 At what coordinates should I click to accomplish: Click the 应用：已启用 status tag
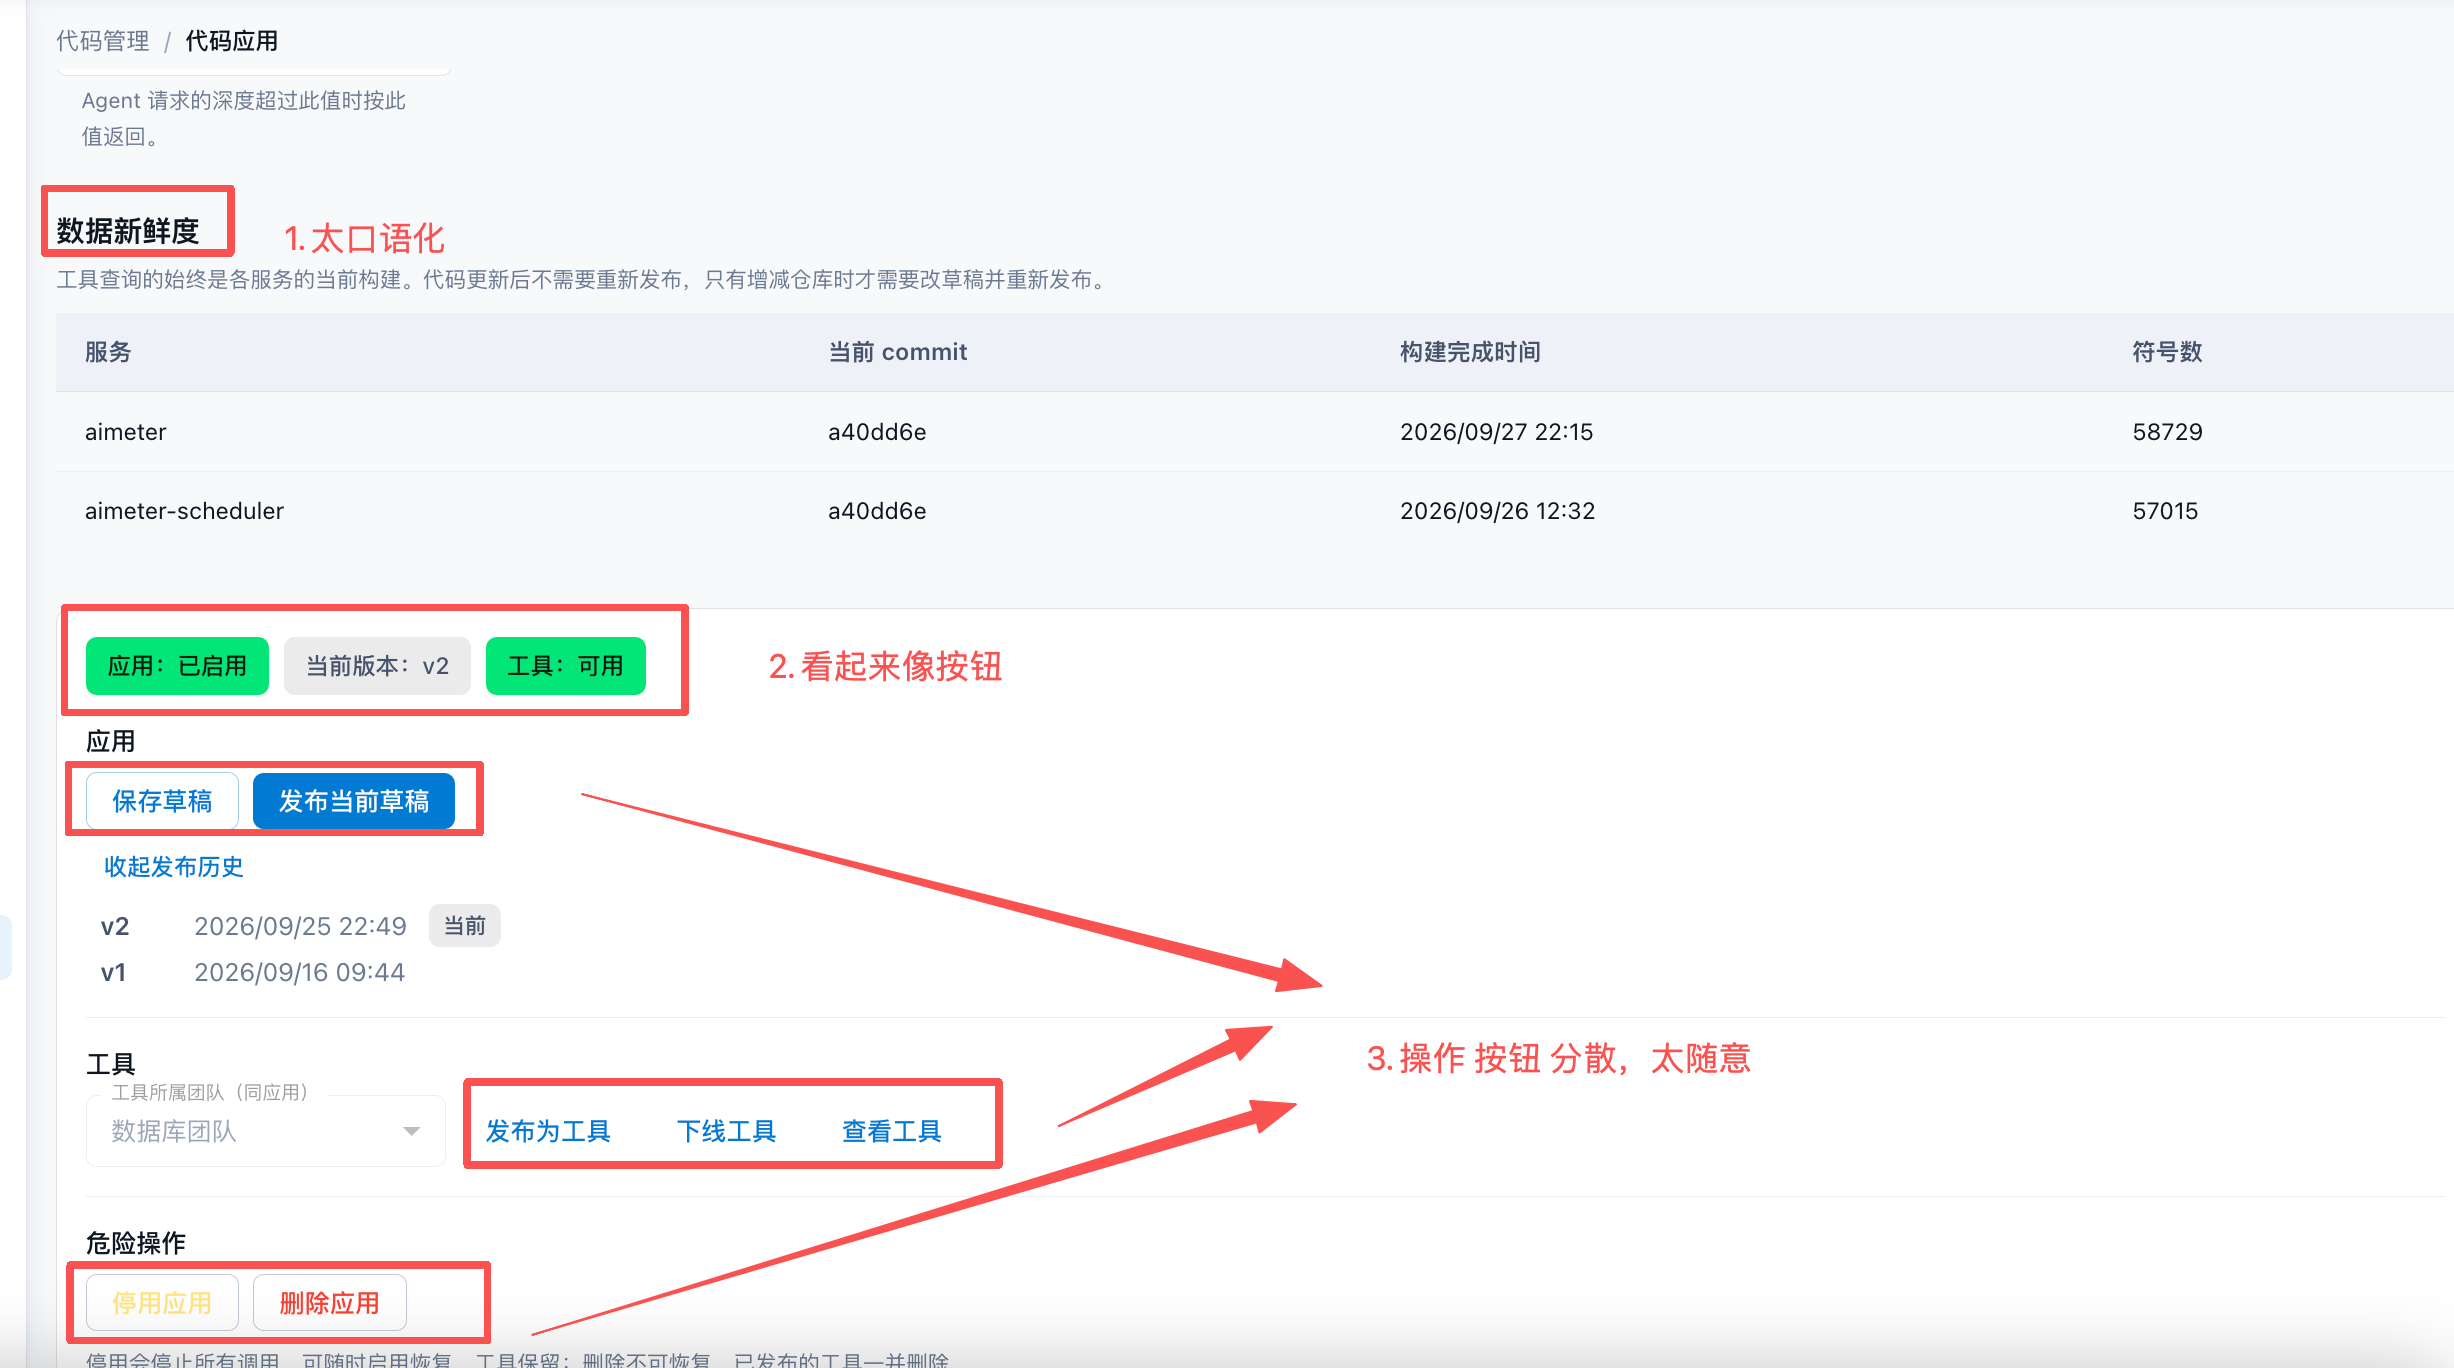(x=177, y=666)
